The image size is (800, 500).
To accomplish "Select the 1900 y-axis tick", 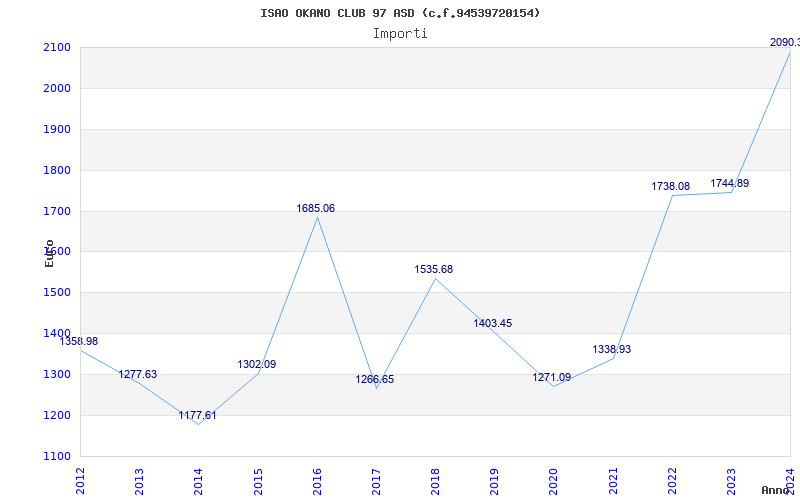I will tap(58, 129).
